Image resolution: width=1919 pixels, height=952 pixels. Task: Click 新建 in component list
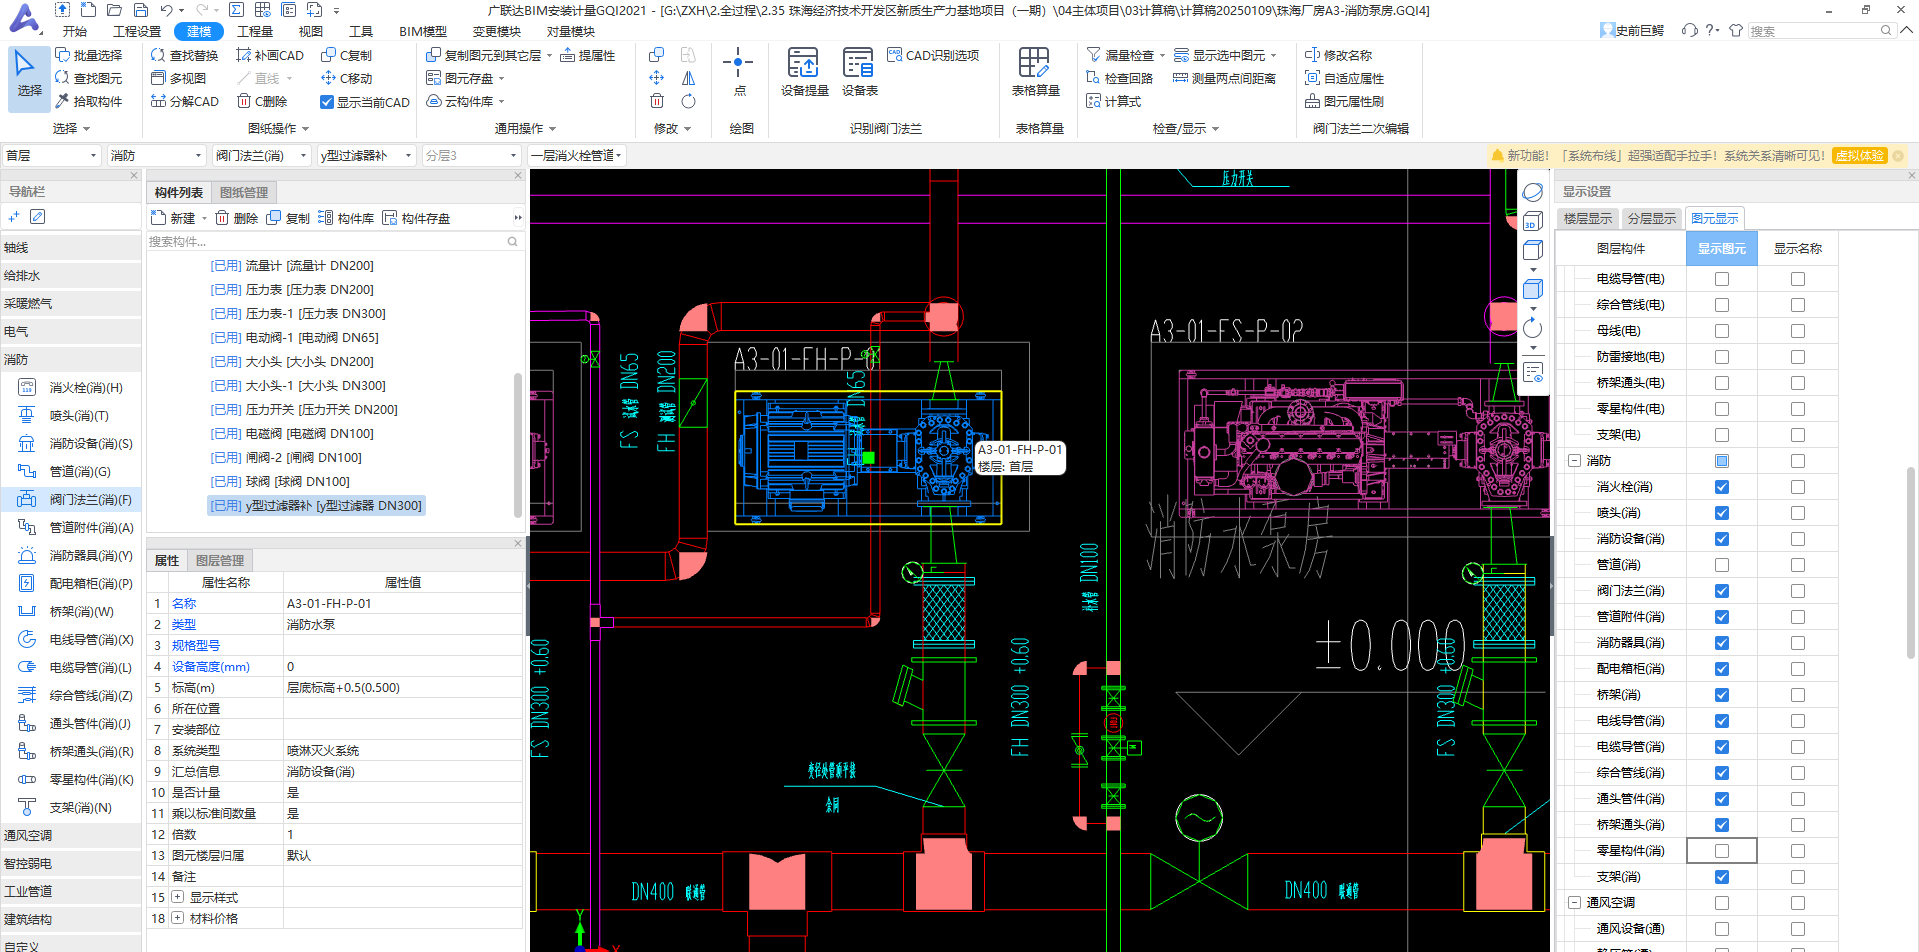point(174,218)
